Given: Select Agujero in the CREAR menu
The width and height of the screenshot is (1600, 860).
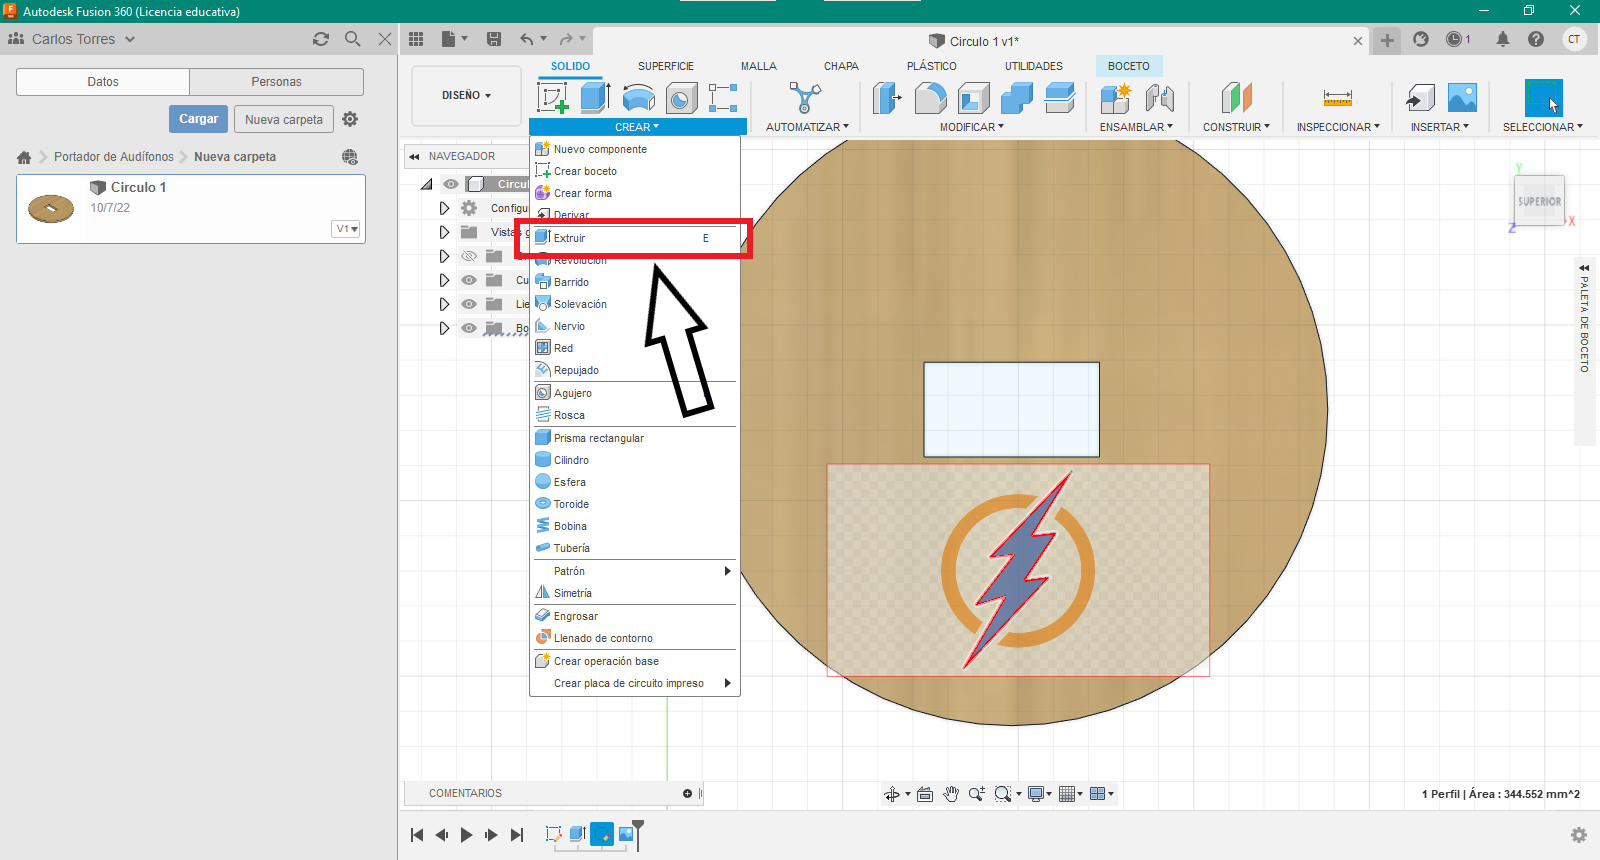Looking at the screenshot, I should (x=634, y=393).
